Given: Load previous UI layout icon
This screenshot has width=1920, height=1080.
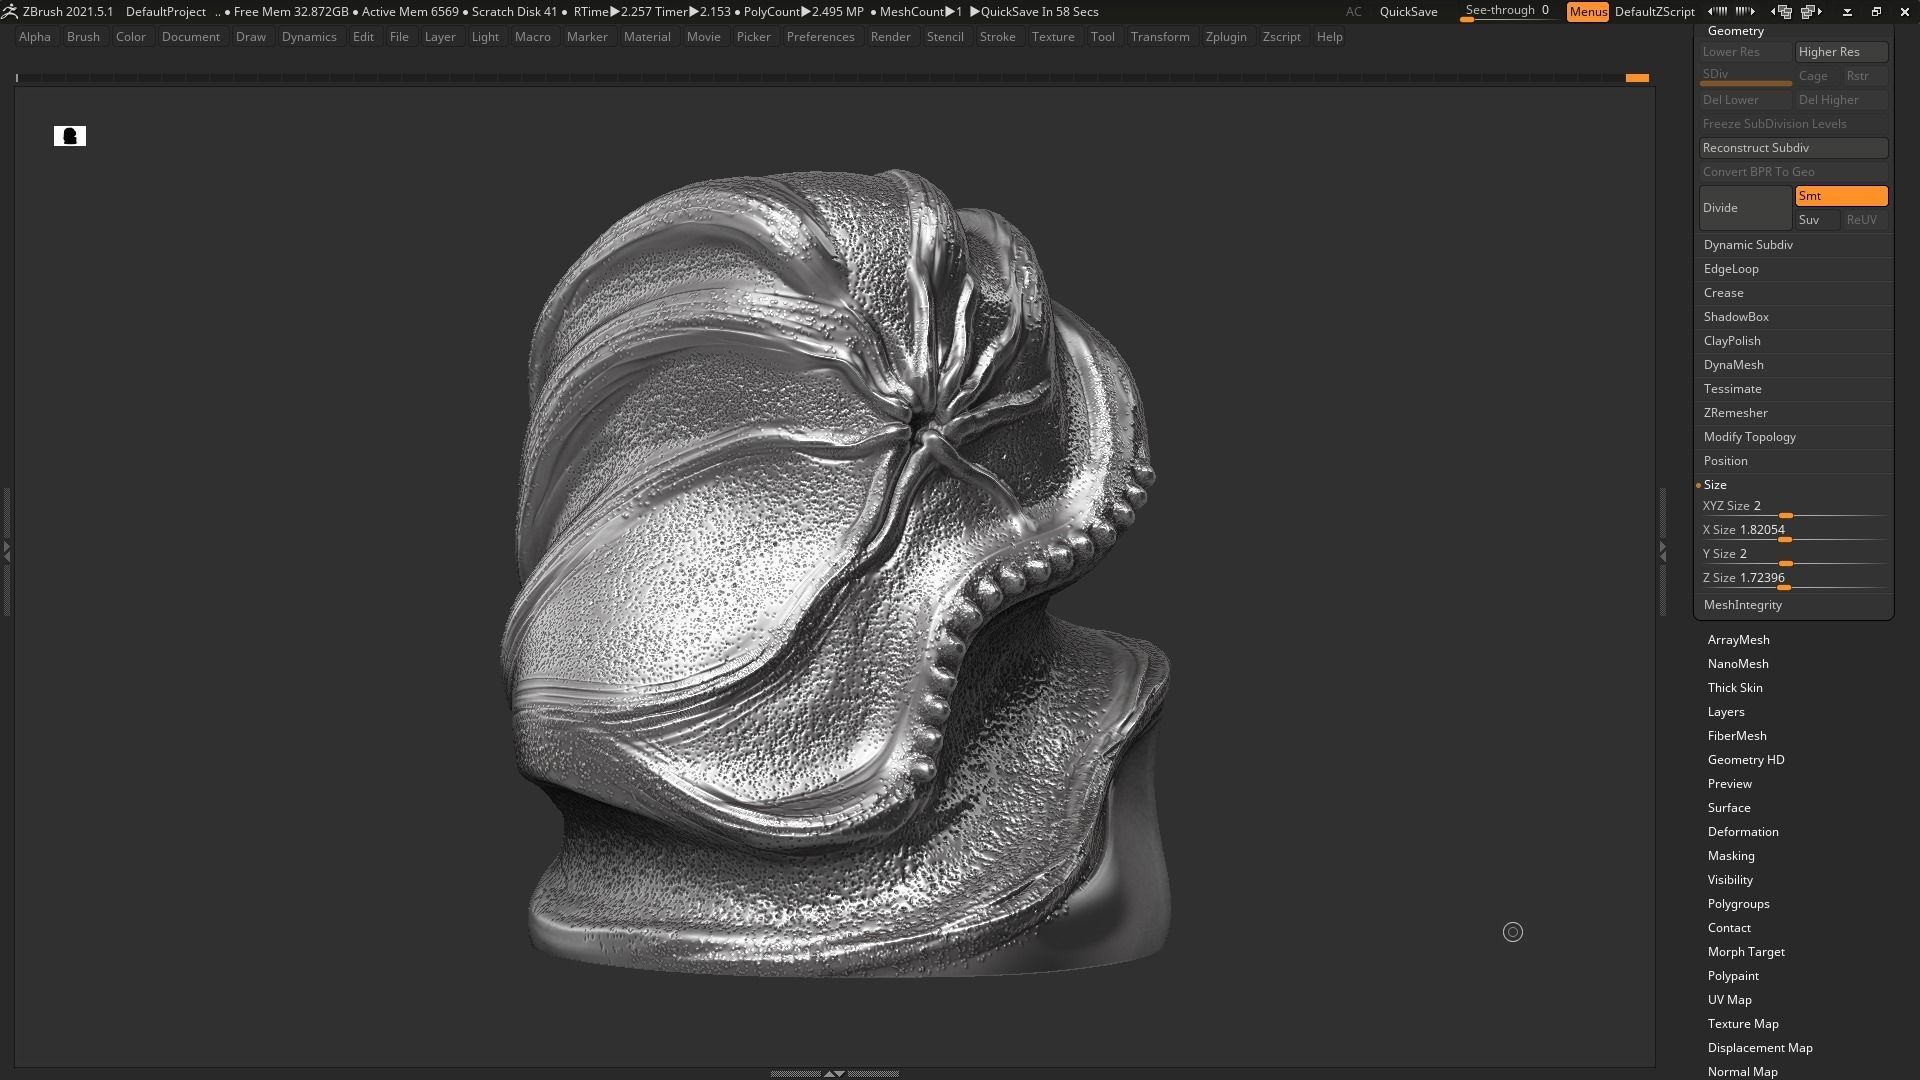Looking at the screenshot, I should 1781,12.
